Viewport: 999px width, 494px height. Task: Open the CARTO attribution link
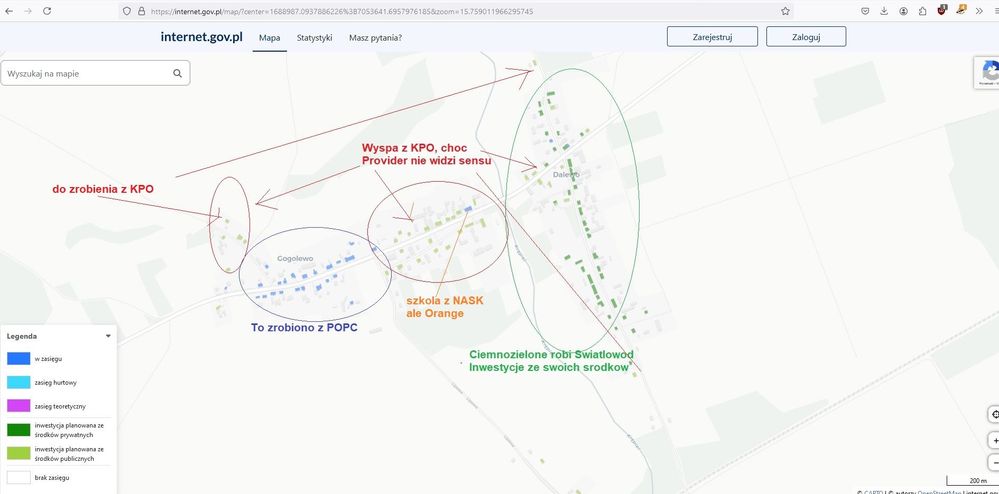point(873,491)
